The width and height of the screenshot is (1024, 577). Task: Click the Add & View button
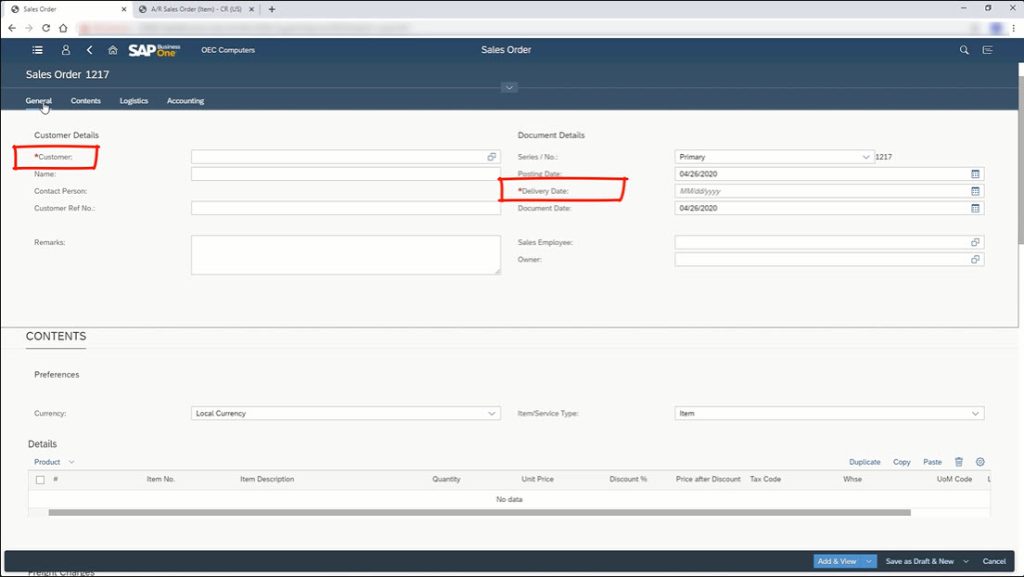click(x=837, y=561)
